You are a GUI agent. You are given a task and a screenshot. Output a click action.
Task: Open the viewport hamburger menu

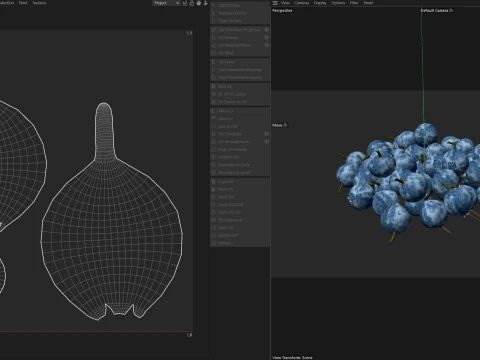point(275,3)
